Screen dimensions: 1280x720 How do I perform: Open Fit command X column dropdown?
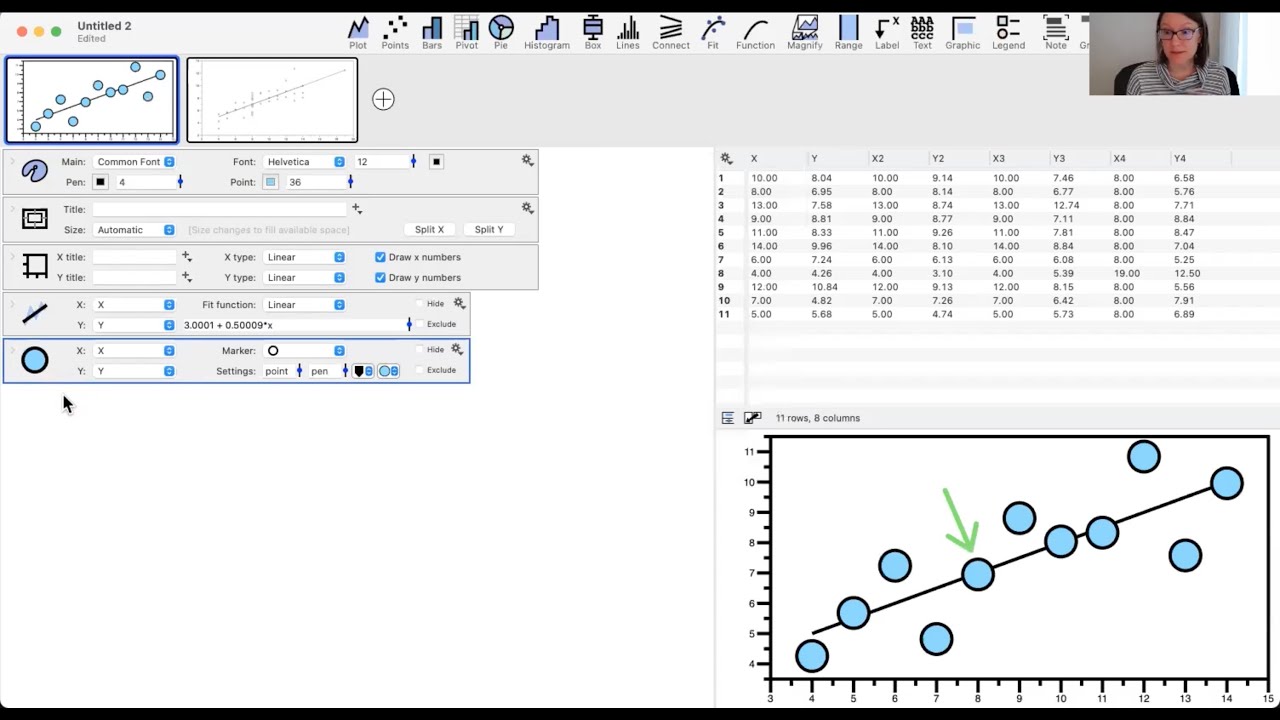[x=134, y=305]
